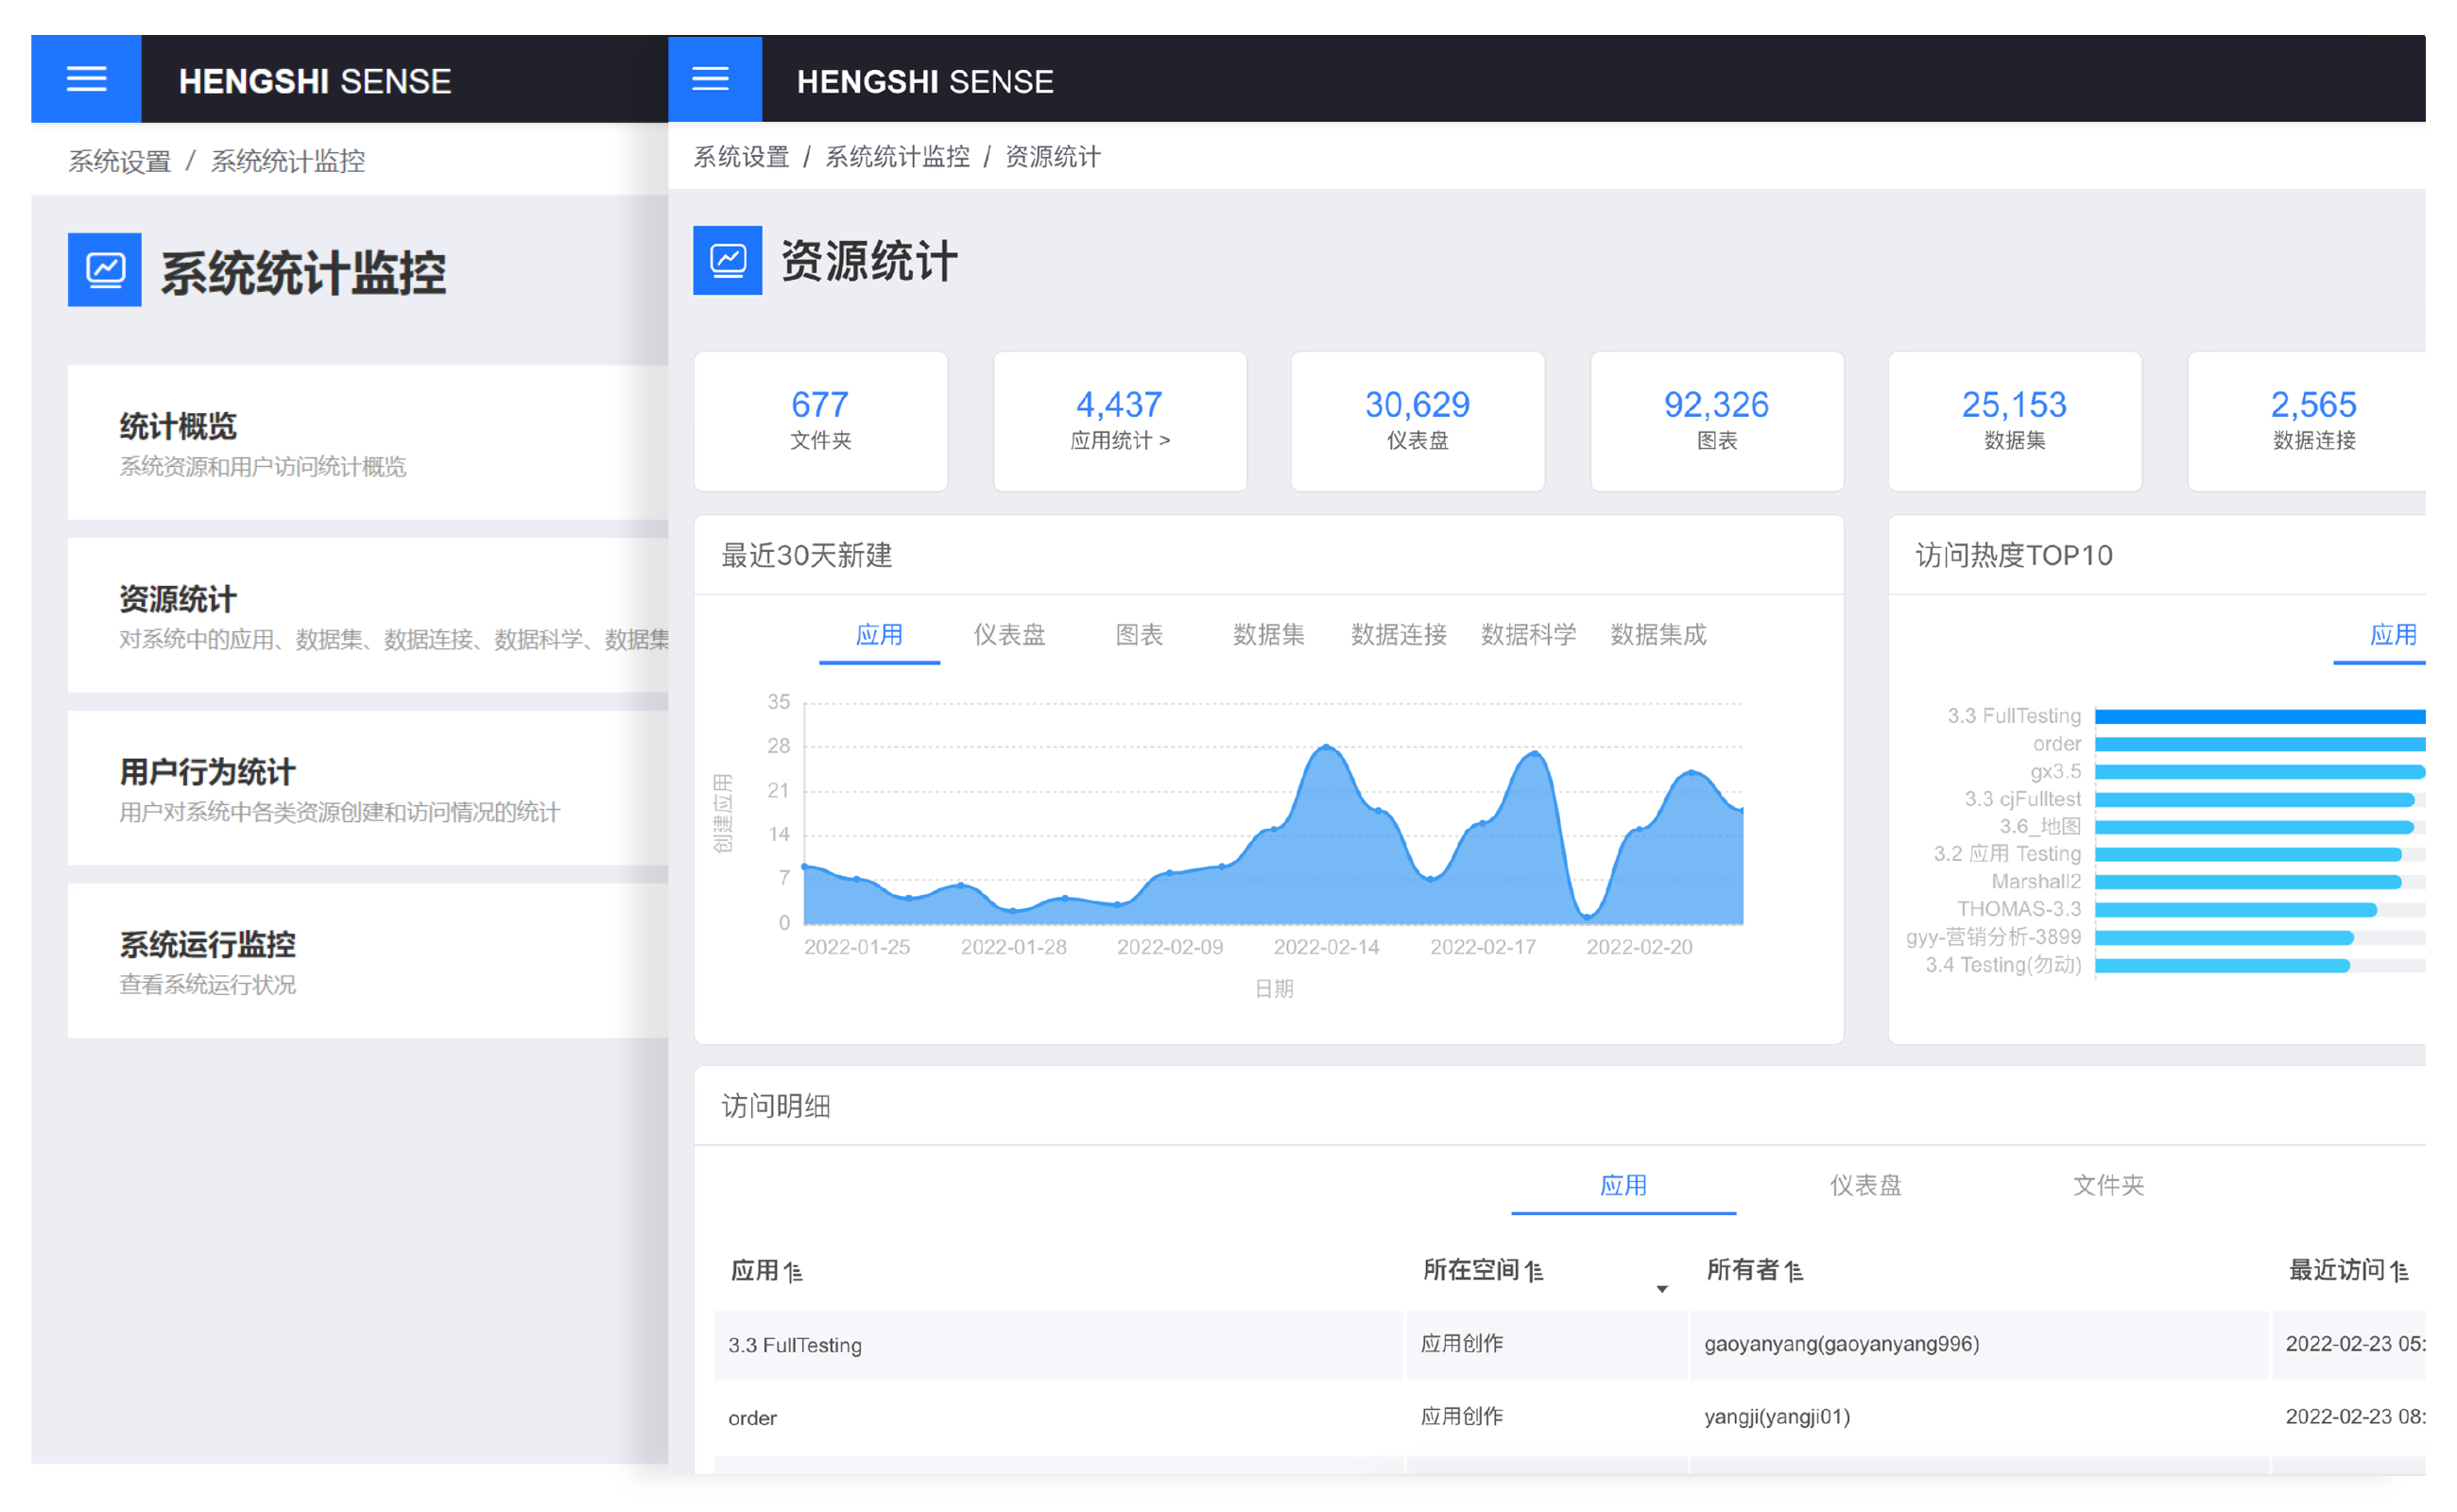Switch to 数据科学 tab in chart panel
The image size is (2457, 1512).
(1528, 635)
